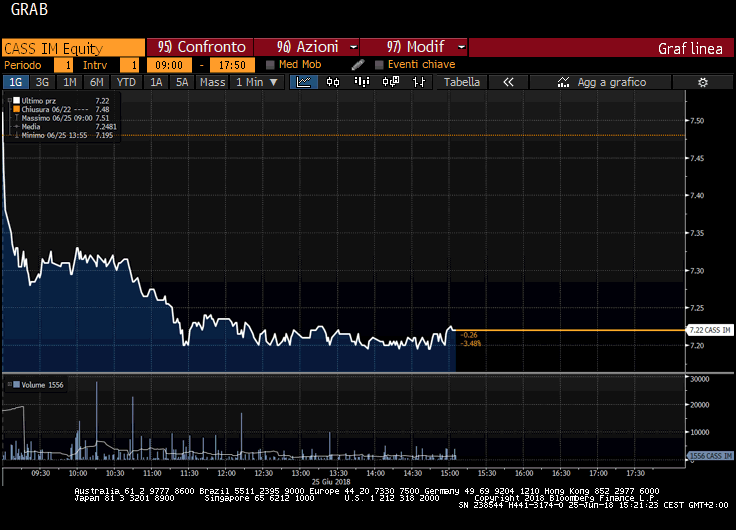The width and height of the screenshot is (736, 530).
Task: Select the YTD period tab
Action: 126,82
